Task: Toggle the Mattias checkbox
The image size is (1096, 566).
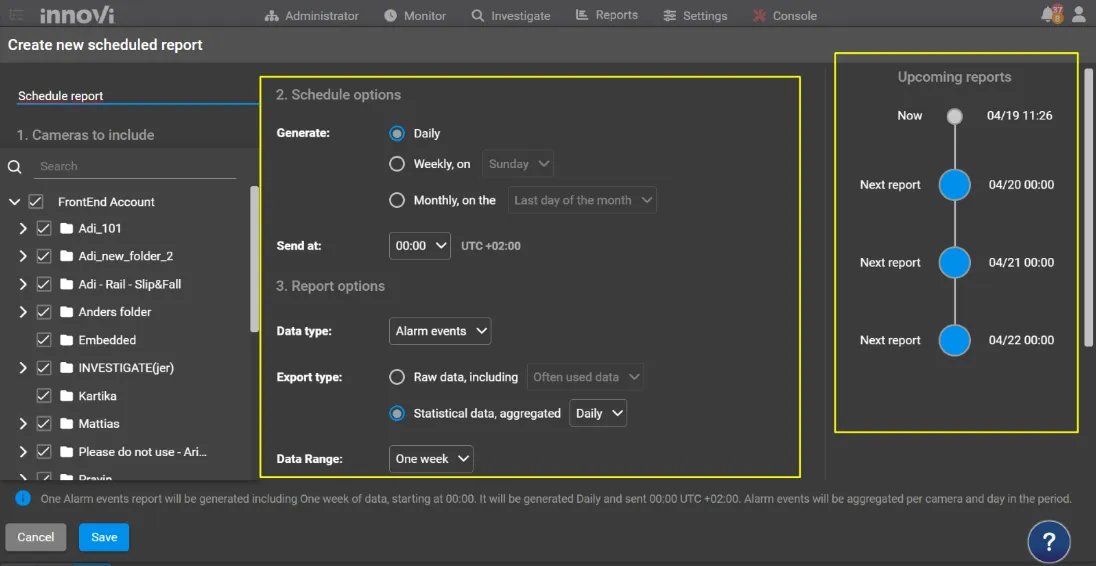Action: coord(44,423)
